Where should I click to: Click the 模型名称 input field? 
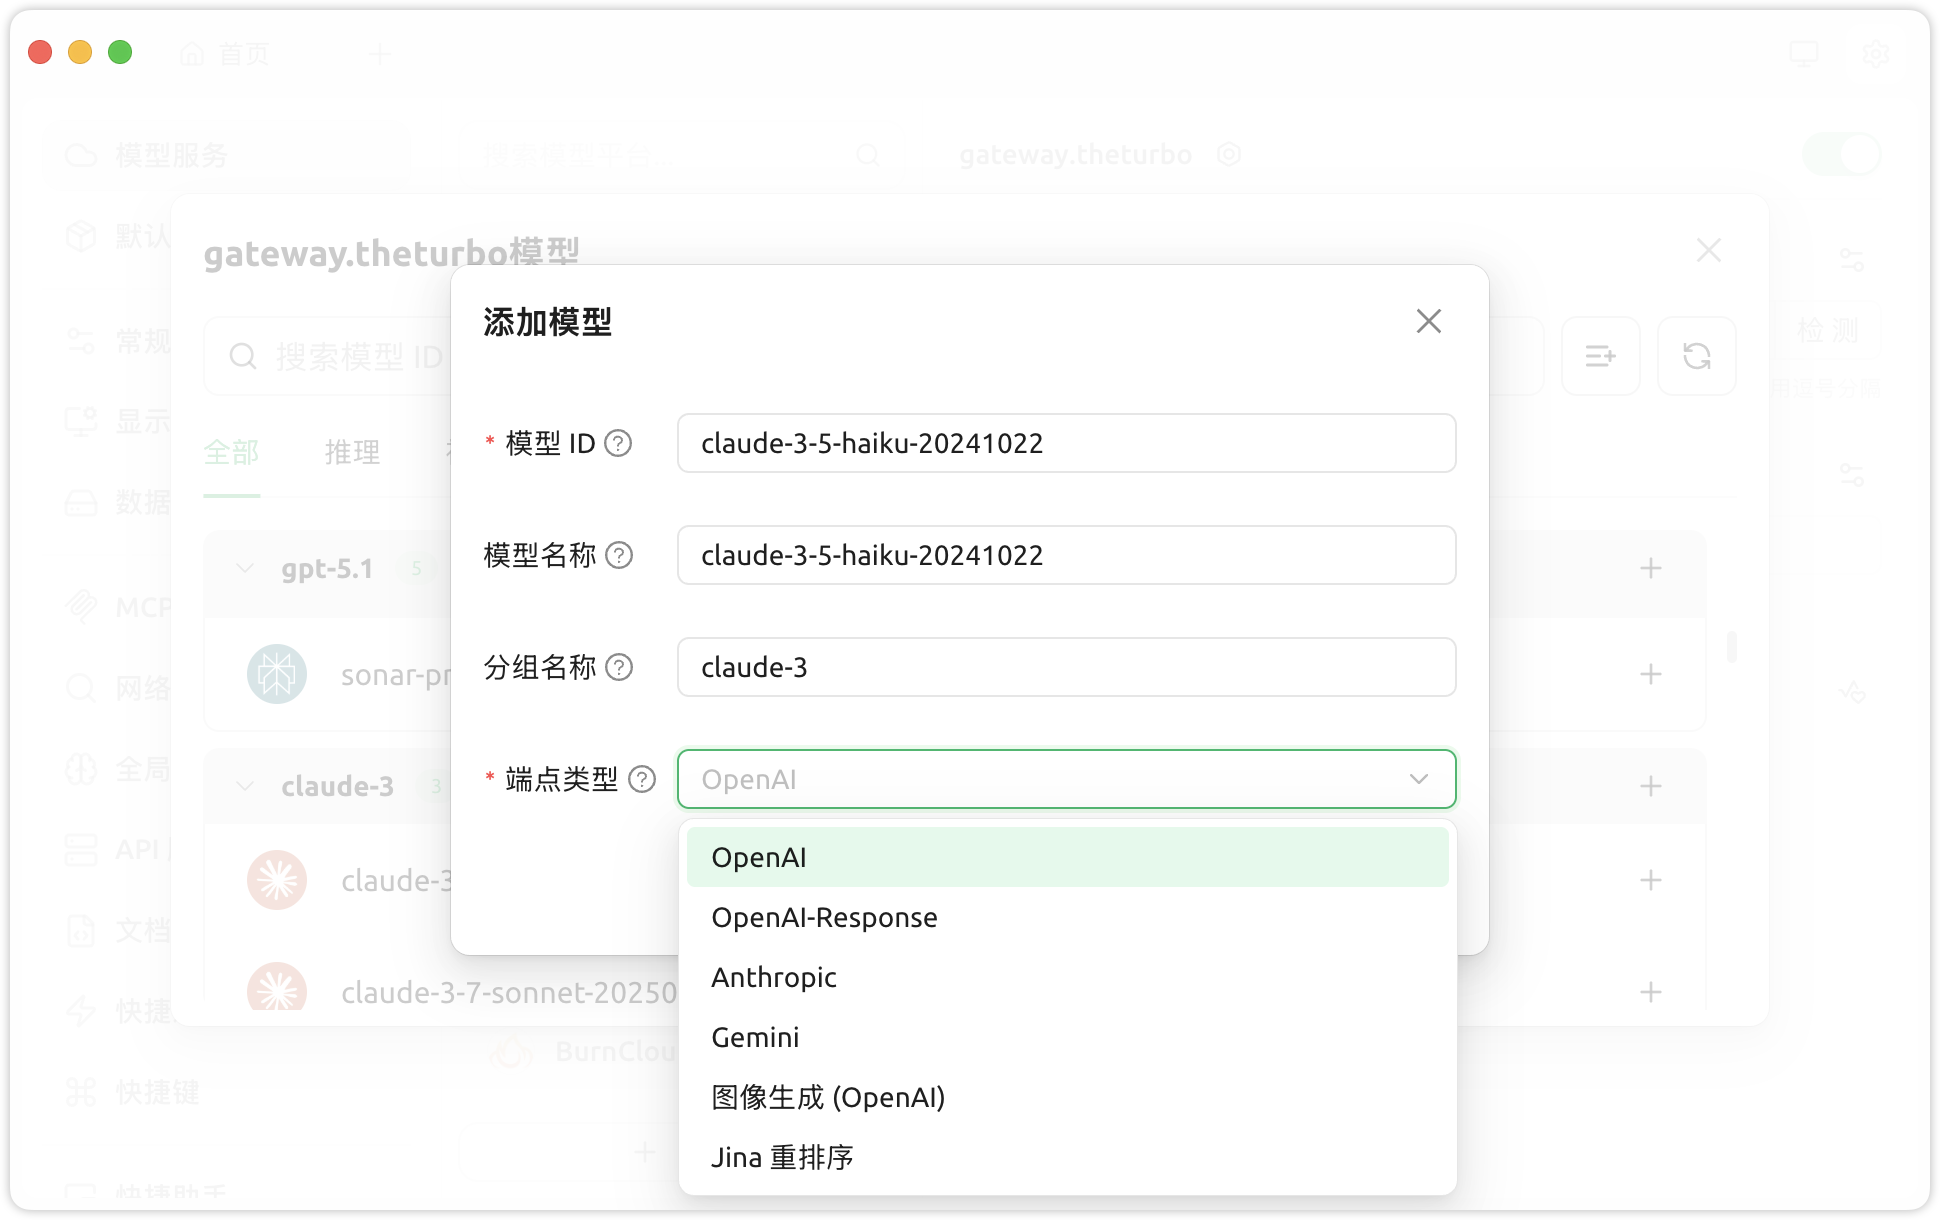click(1066, 555)
